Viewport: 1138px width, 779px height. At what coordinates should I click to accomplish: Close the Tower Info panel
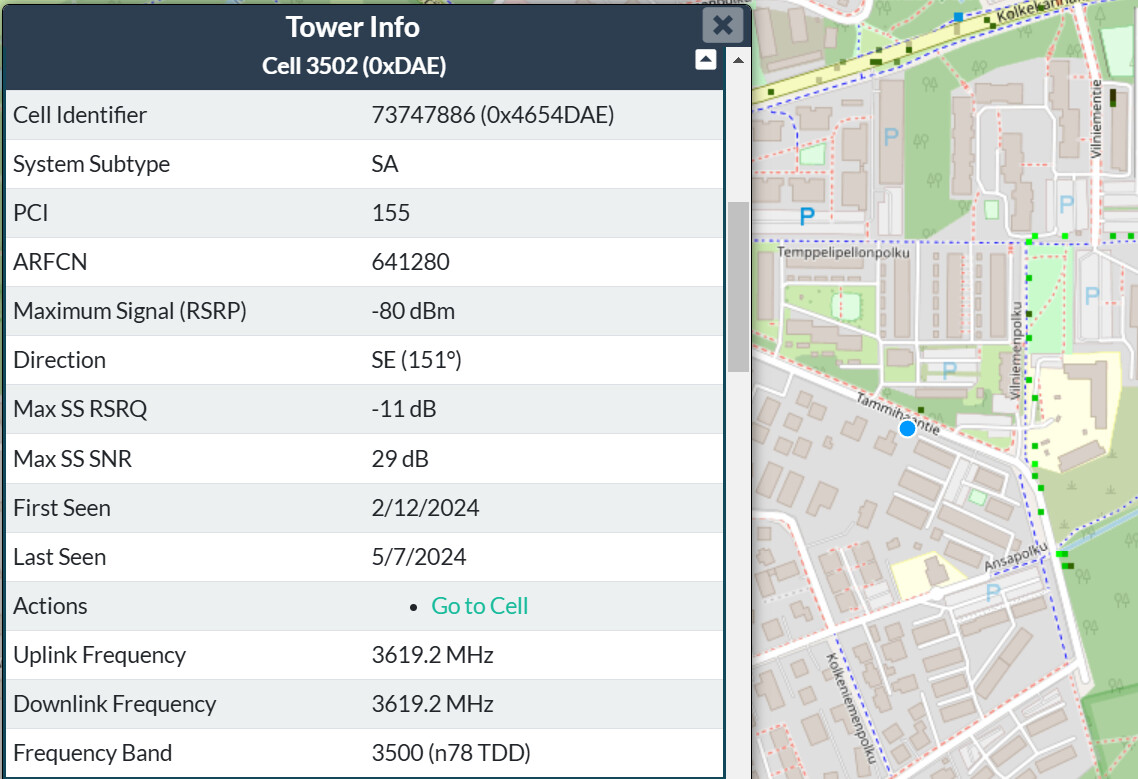pyautogui.click(x=722, y=25)
